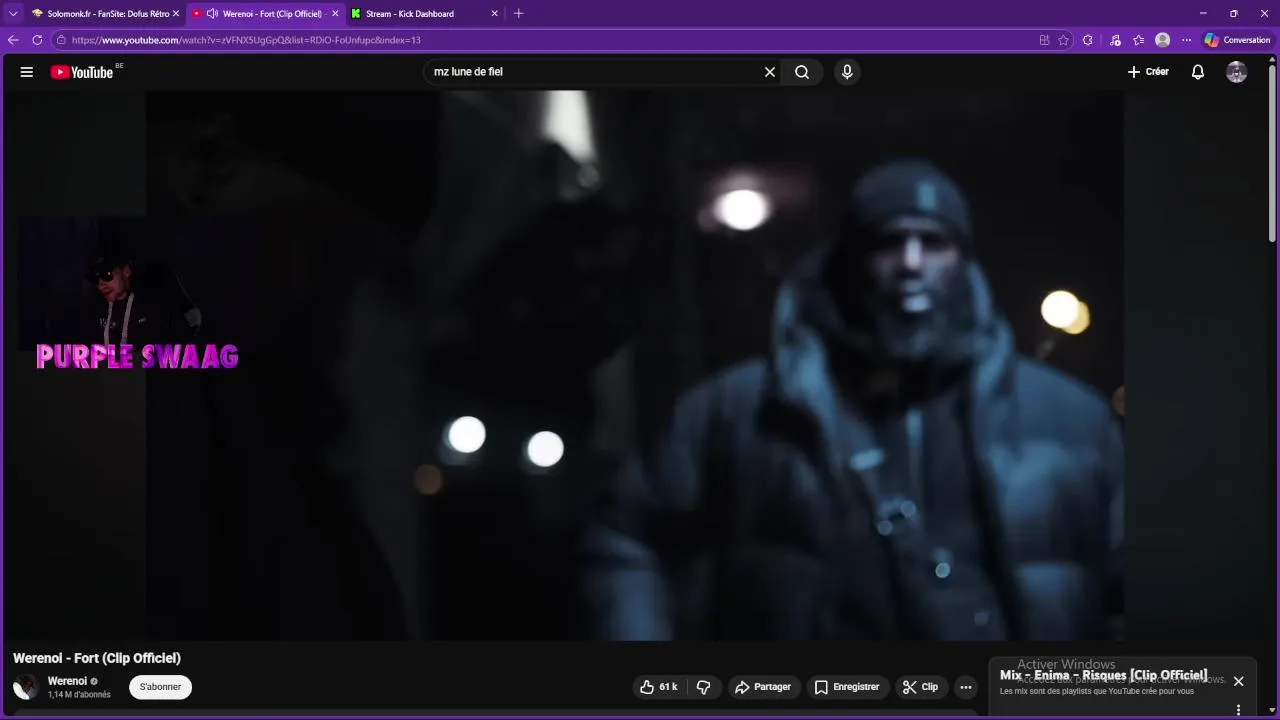Close the Solomonk.fr tab

pyautogui.click(x=176, y=14)
